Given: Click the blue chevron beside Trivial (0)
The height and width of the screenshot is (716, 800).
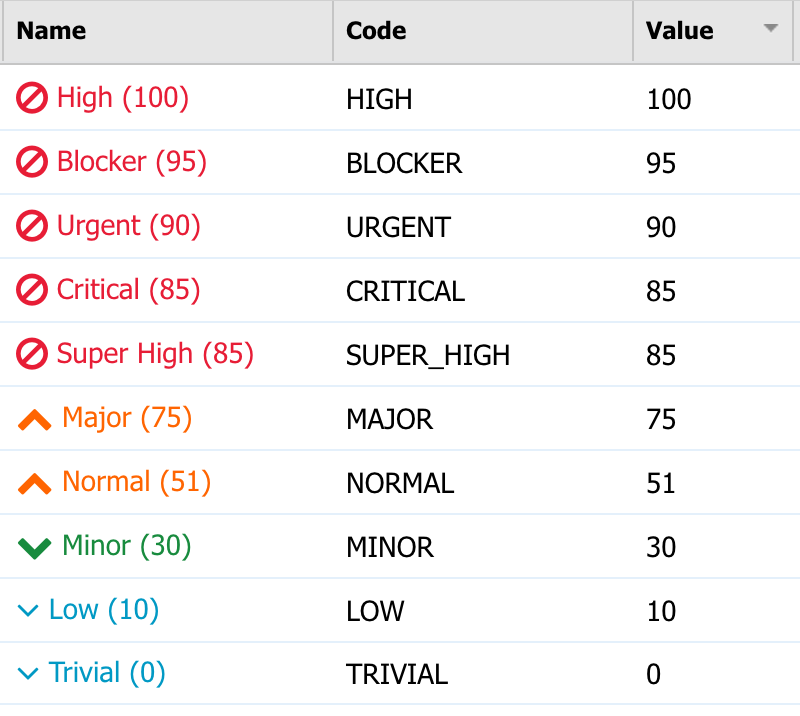Looking at the screenshot, I should pos(28,674).
